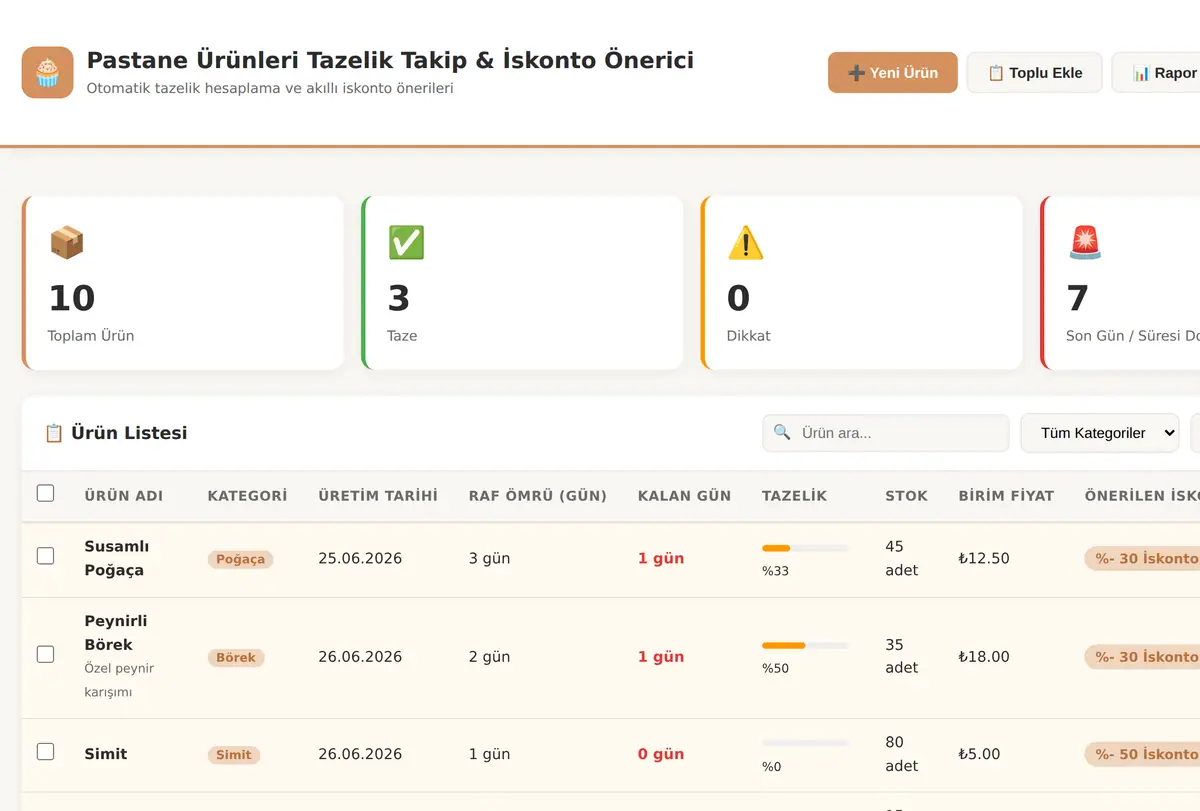The height and width of the screenshot is (811, 1200).
Task: Open the Tüm Kategoriler dropdown
Action: [x=1099, y=433]
